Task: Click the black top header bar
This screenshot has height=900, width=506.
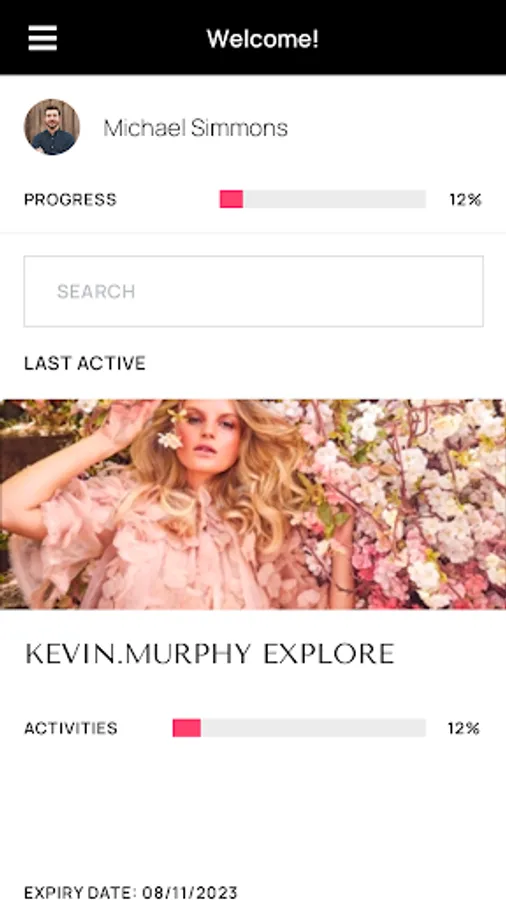Action: click(253, 37)
